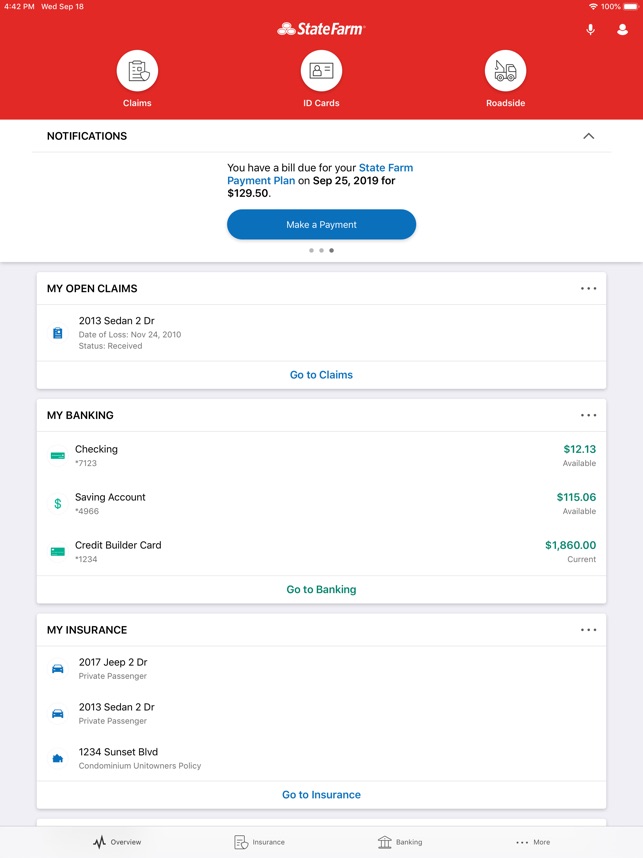This screenshot has height=858, width=643.
Task: Open My Open Claims options menu
Action: pos(588,289)
